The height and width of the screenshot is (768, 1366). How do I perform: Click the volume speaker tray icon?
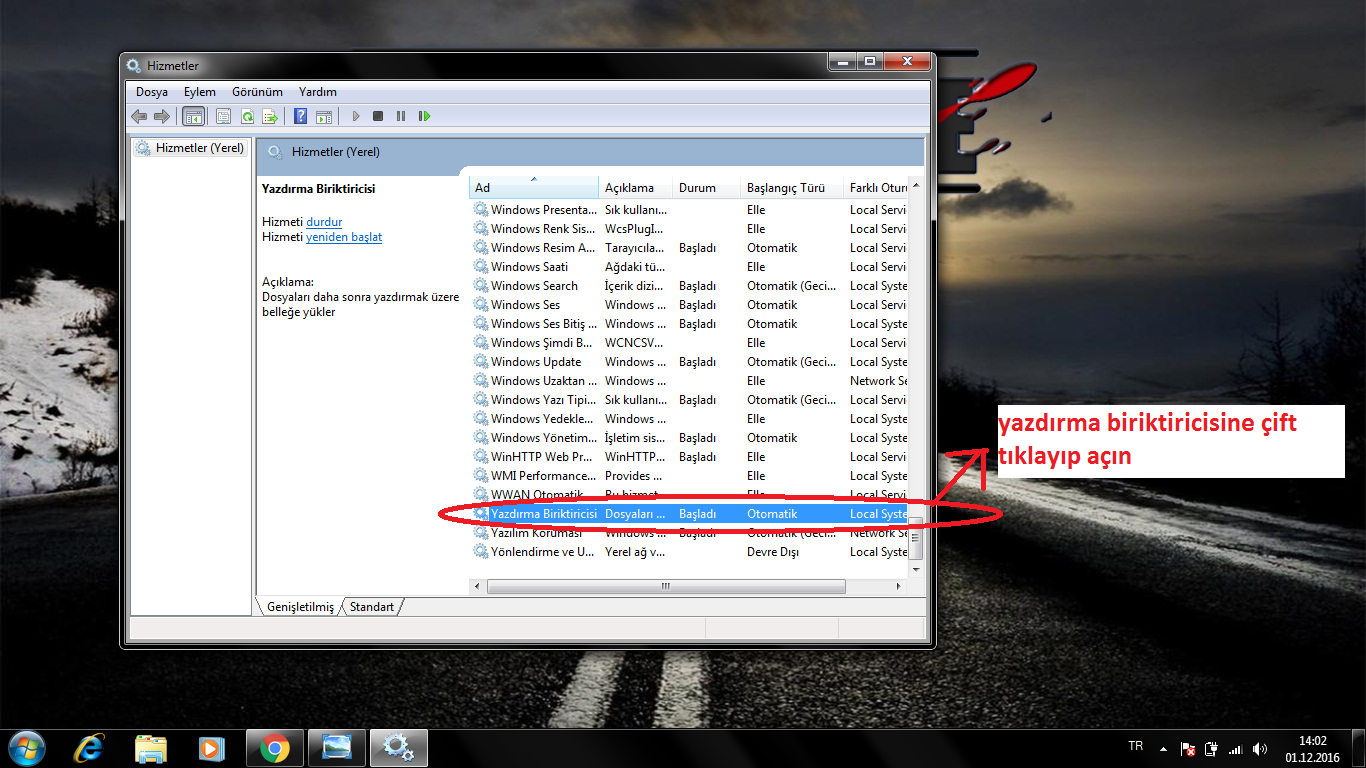(1260, 749)
